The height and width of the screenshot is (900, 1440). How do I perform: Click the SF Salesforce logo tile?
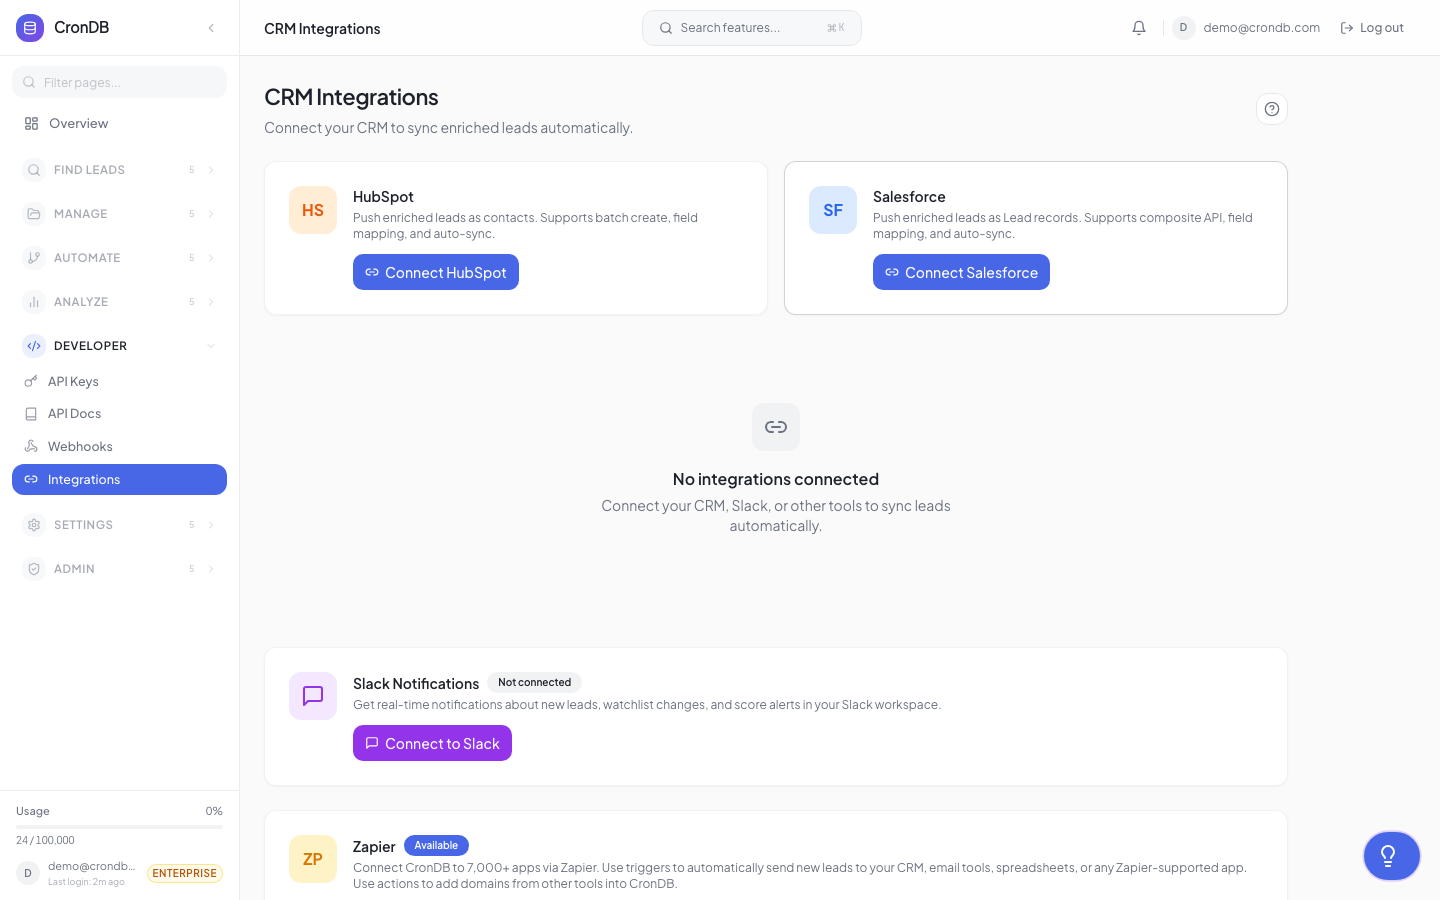tap(833, 210)
